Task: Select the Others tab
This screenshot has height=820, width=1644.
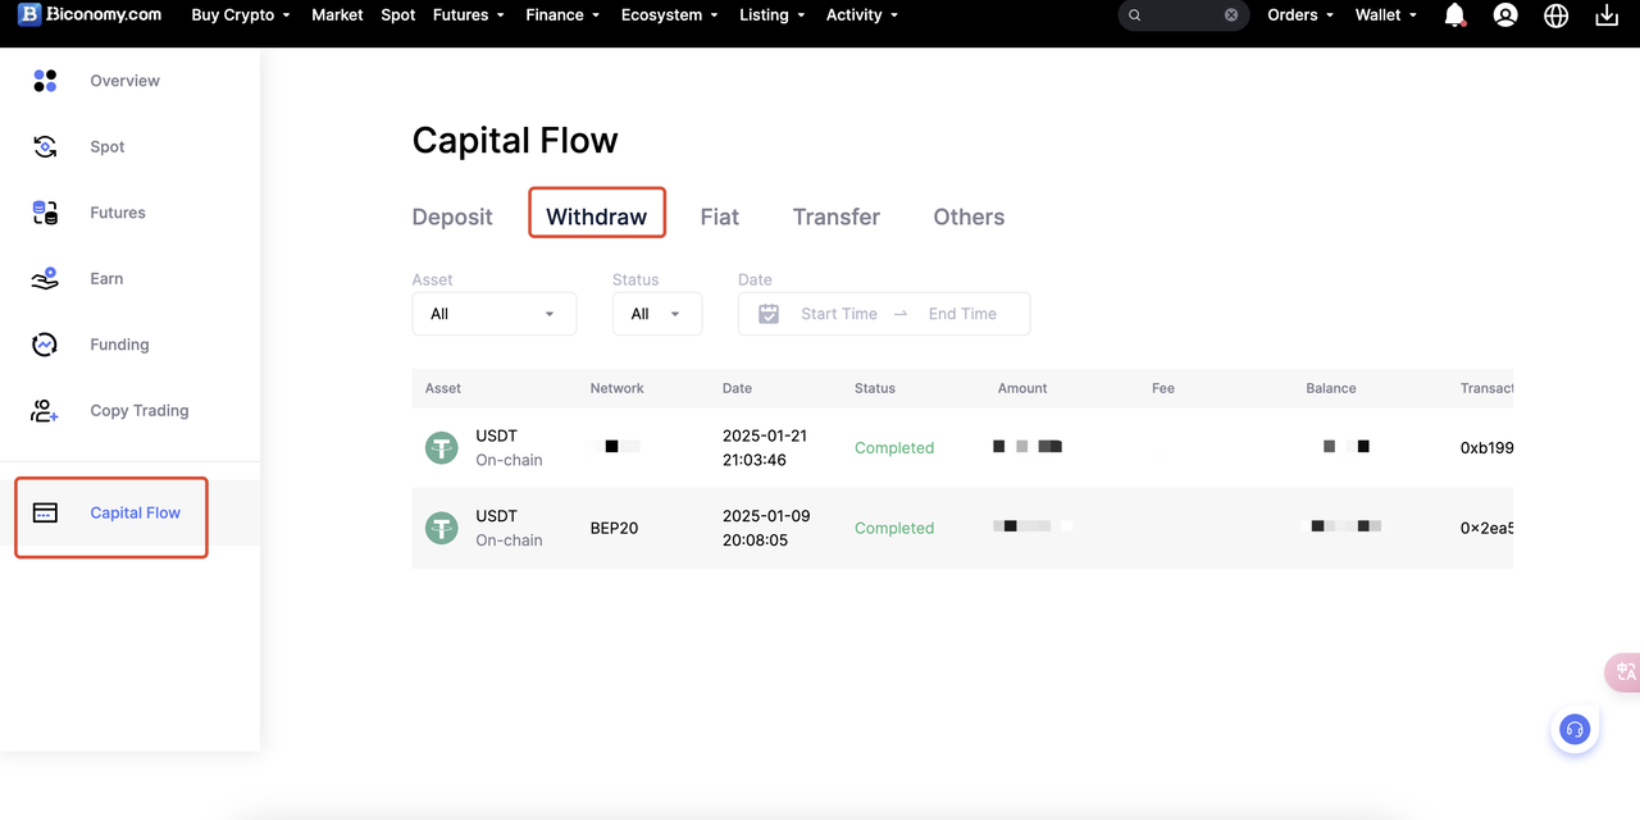Action: (968, 217)
